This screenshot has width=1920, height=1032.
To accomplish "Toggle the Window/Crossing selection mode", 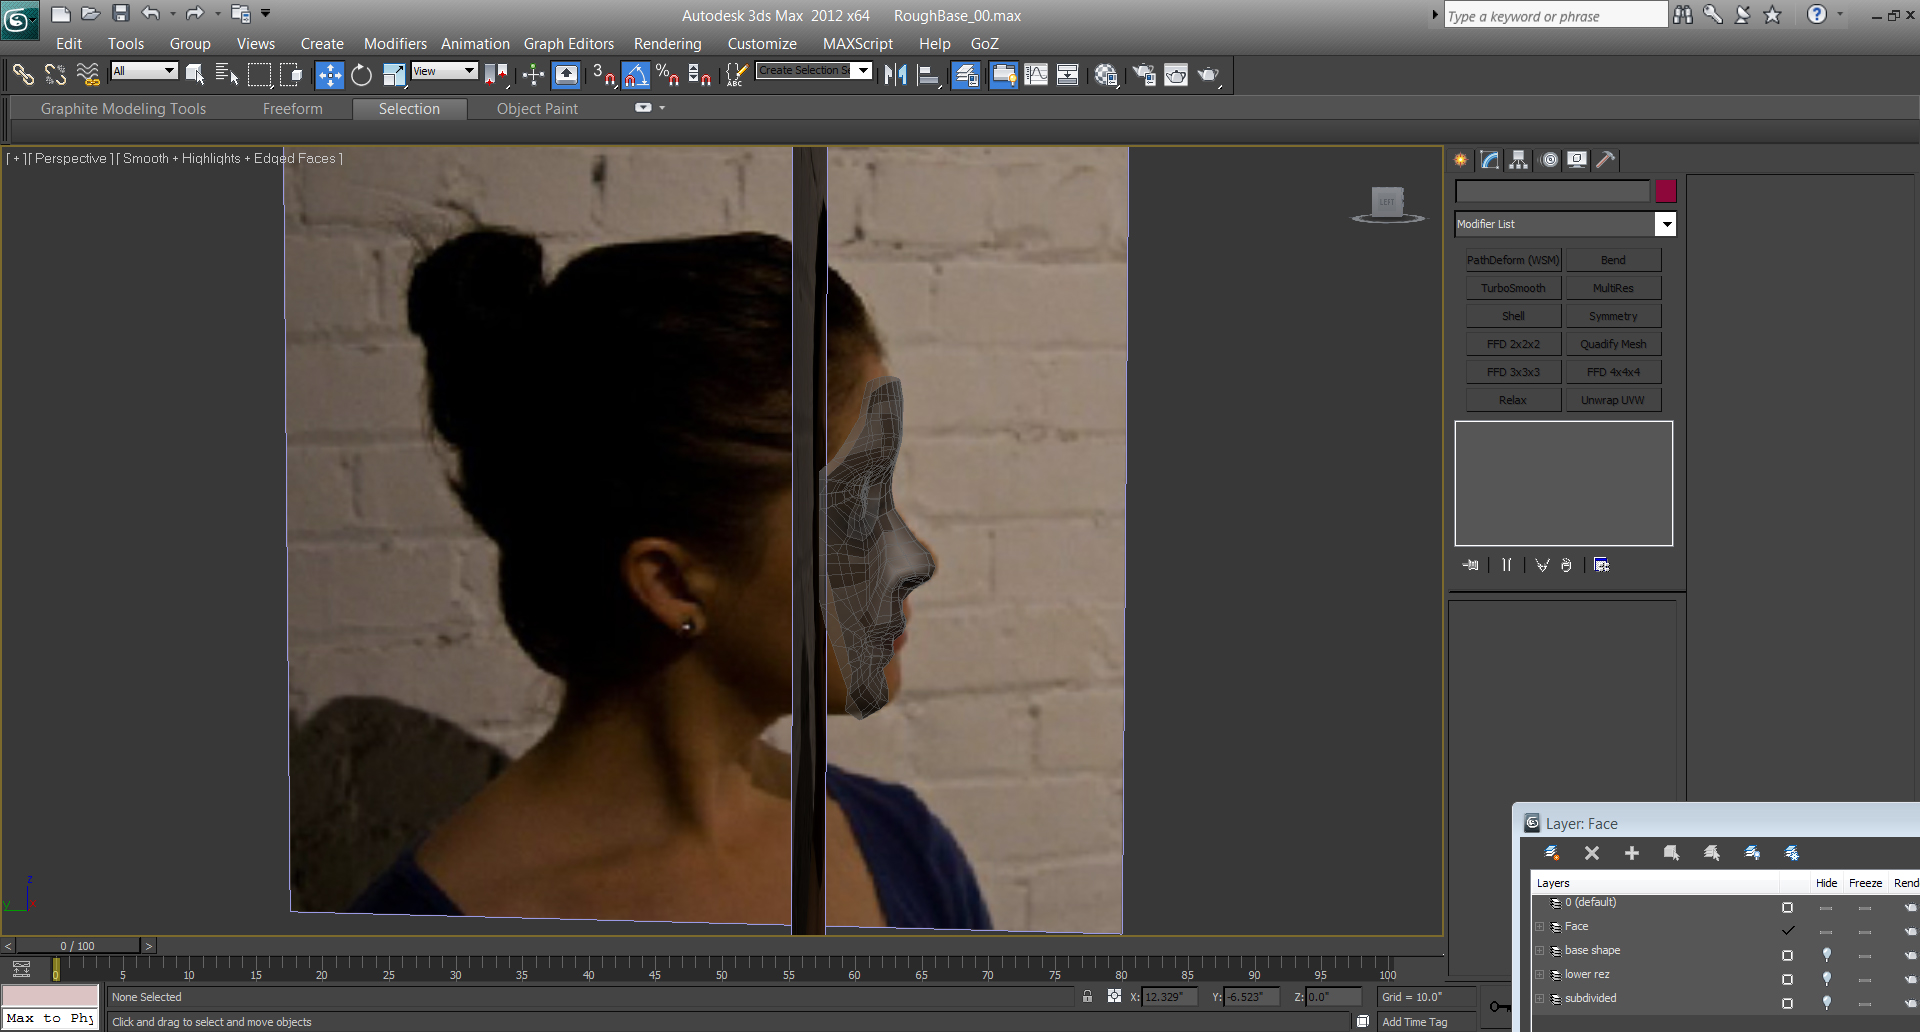I will tap(292, 74).
